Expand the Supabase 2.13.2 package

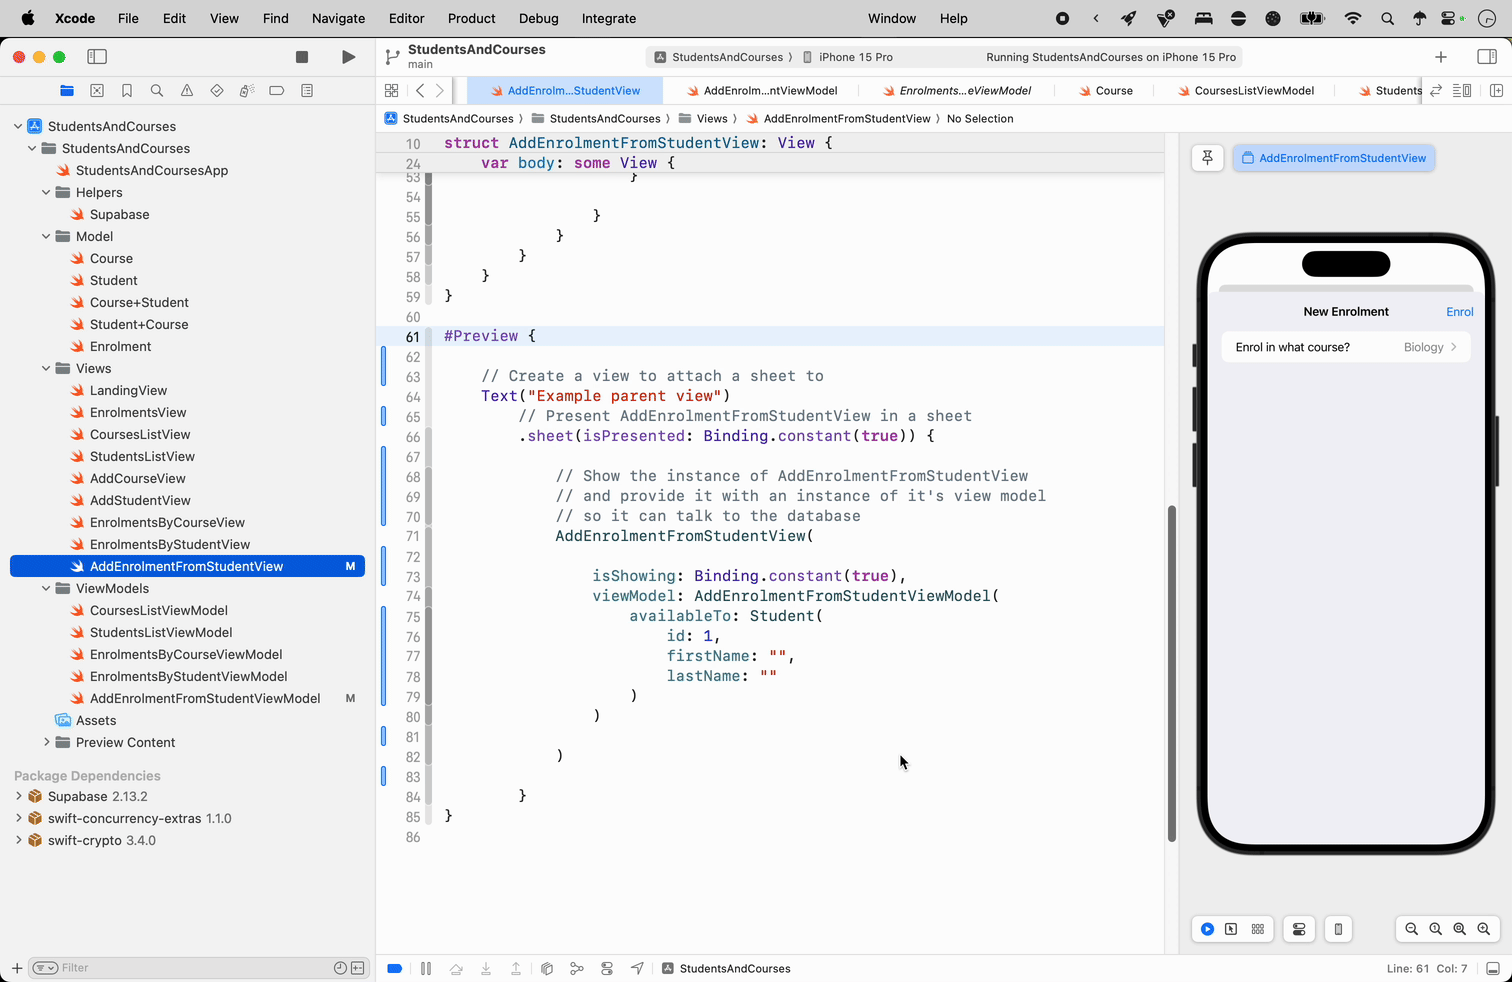point(19,797)
